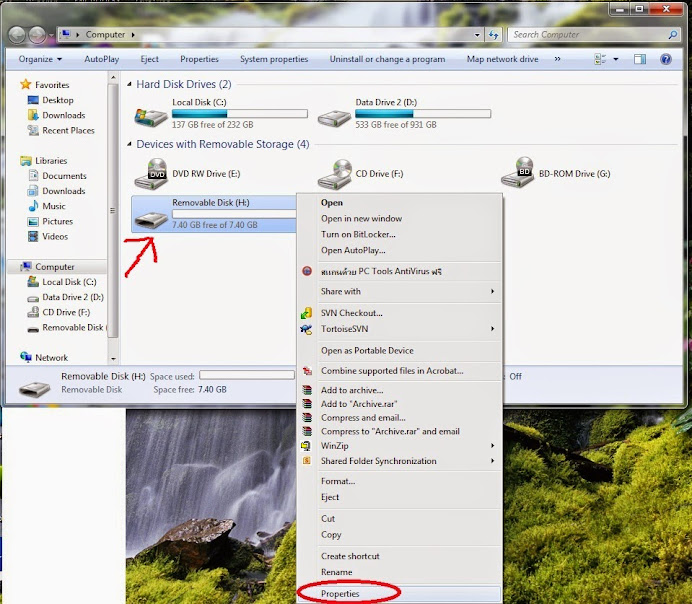
Task: Open the Help question mark icon
Action: pyautogui.click(x=666, y=59)
